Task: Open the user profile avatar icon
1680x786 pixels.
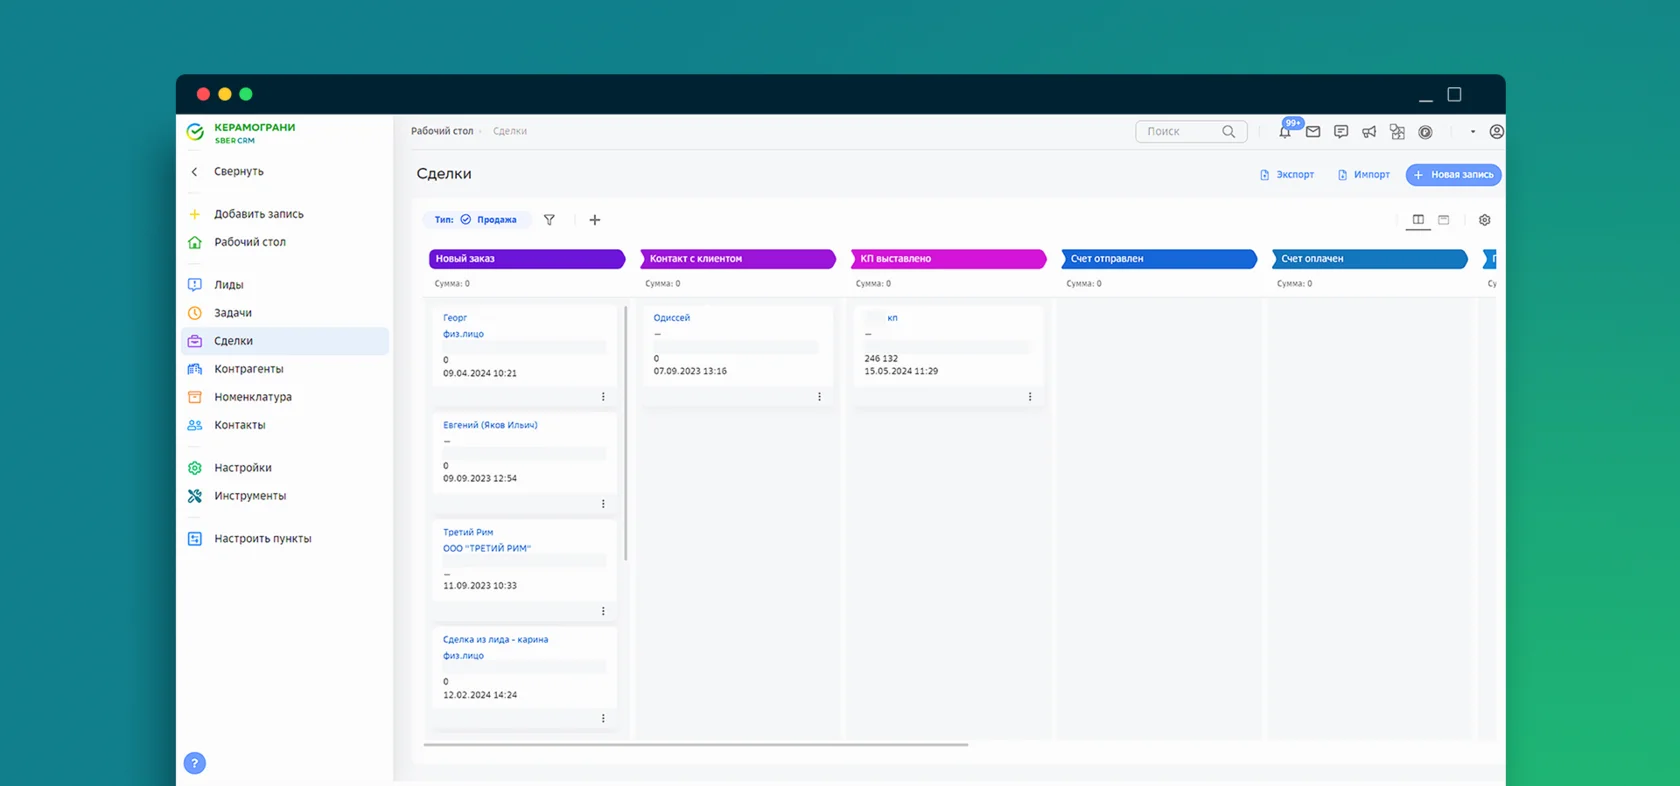Action: 1496,132
